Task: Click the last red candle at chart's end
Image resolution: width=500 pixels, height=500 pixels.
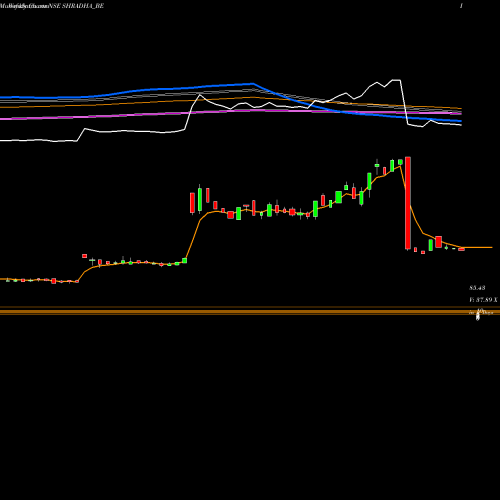Action: (461, 249)
